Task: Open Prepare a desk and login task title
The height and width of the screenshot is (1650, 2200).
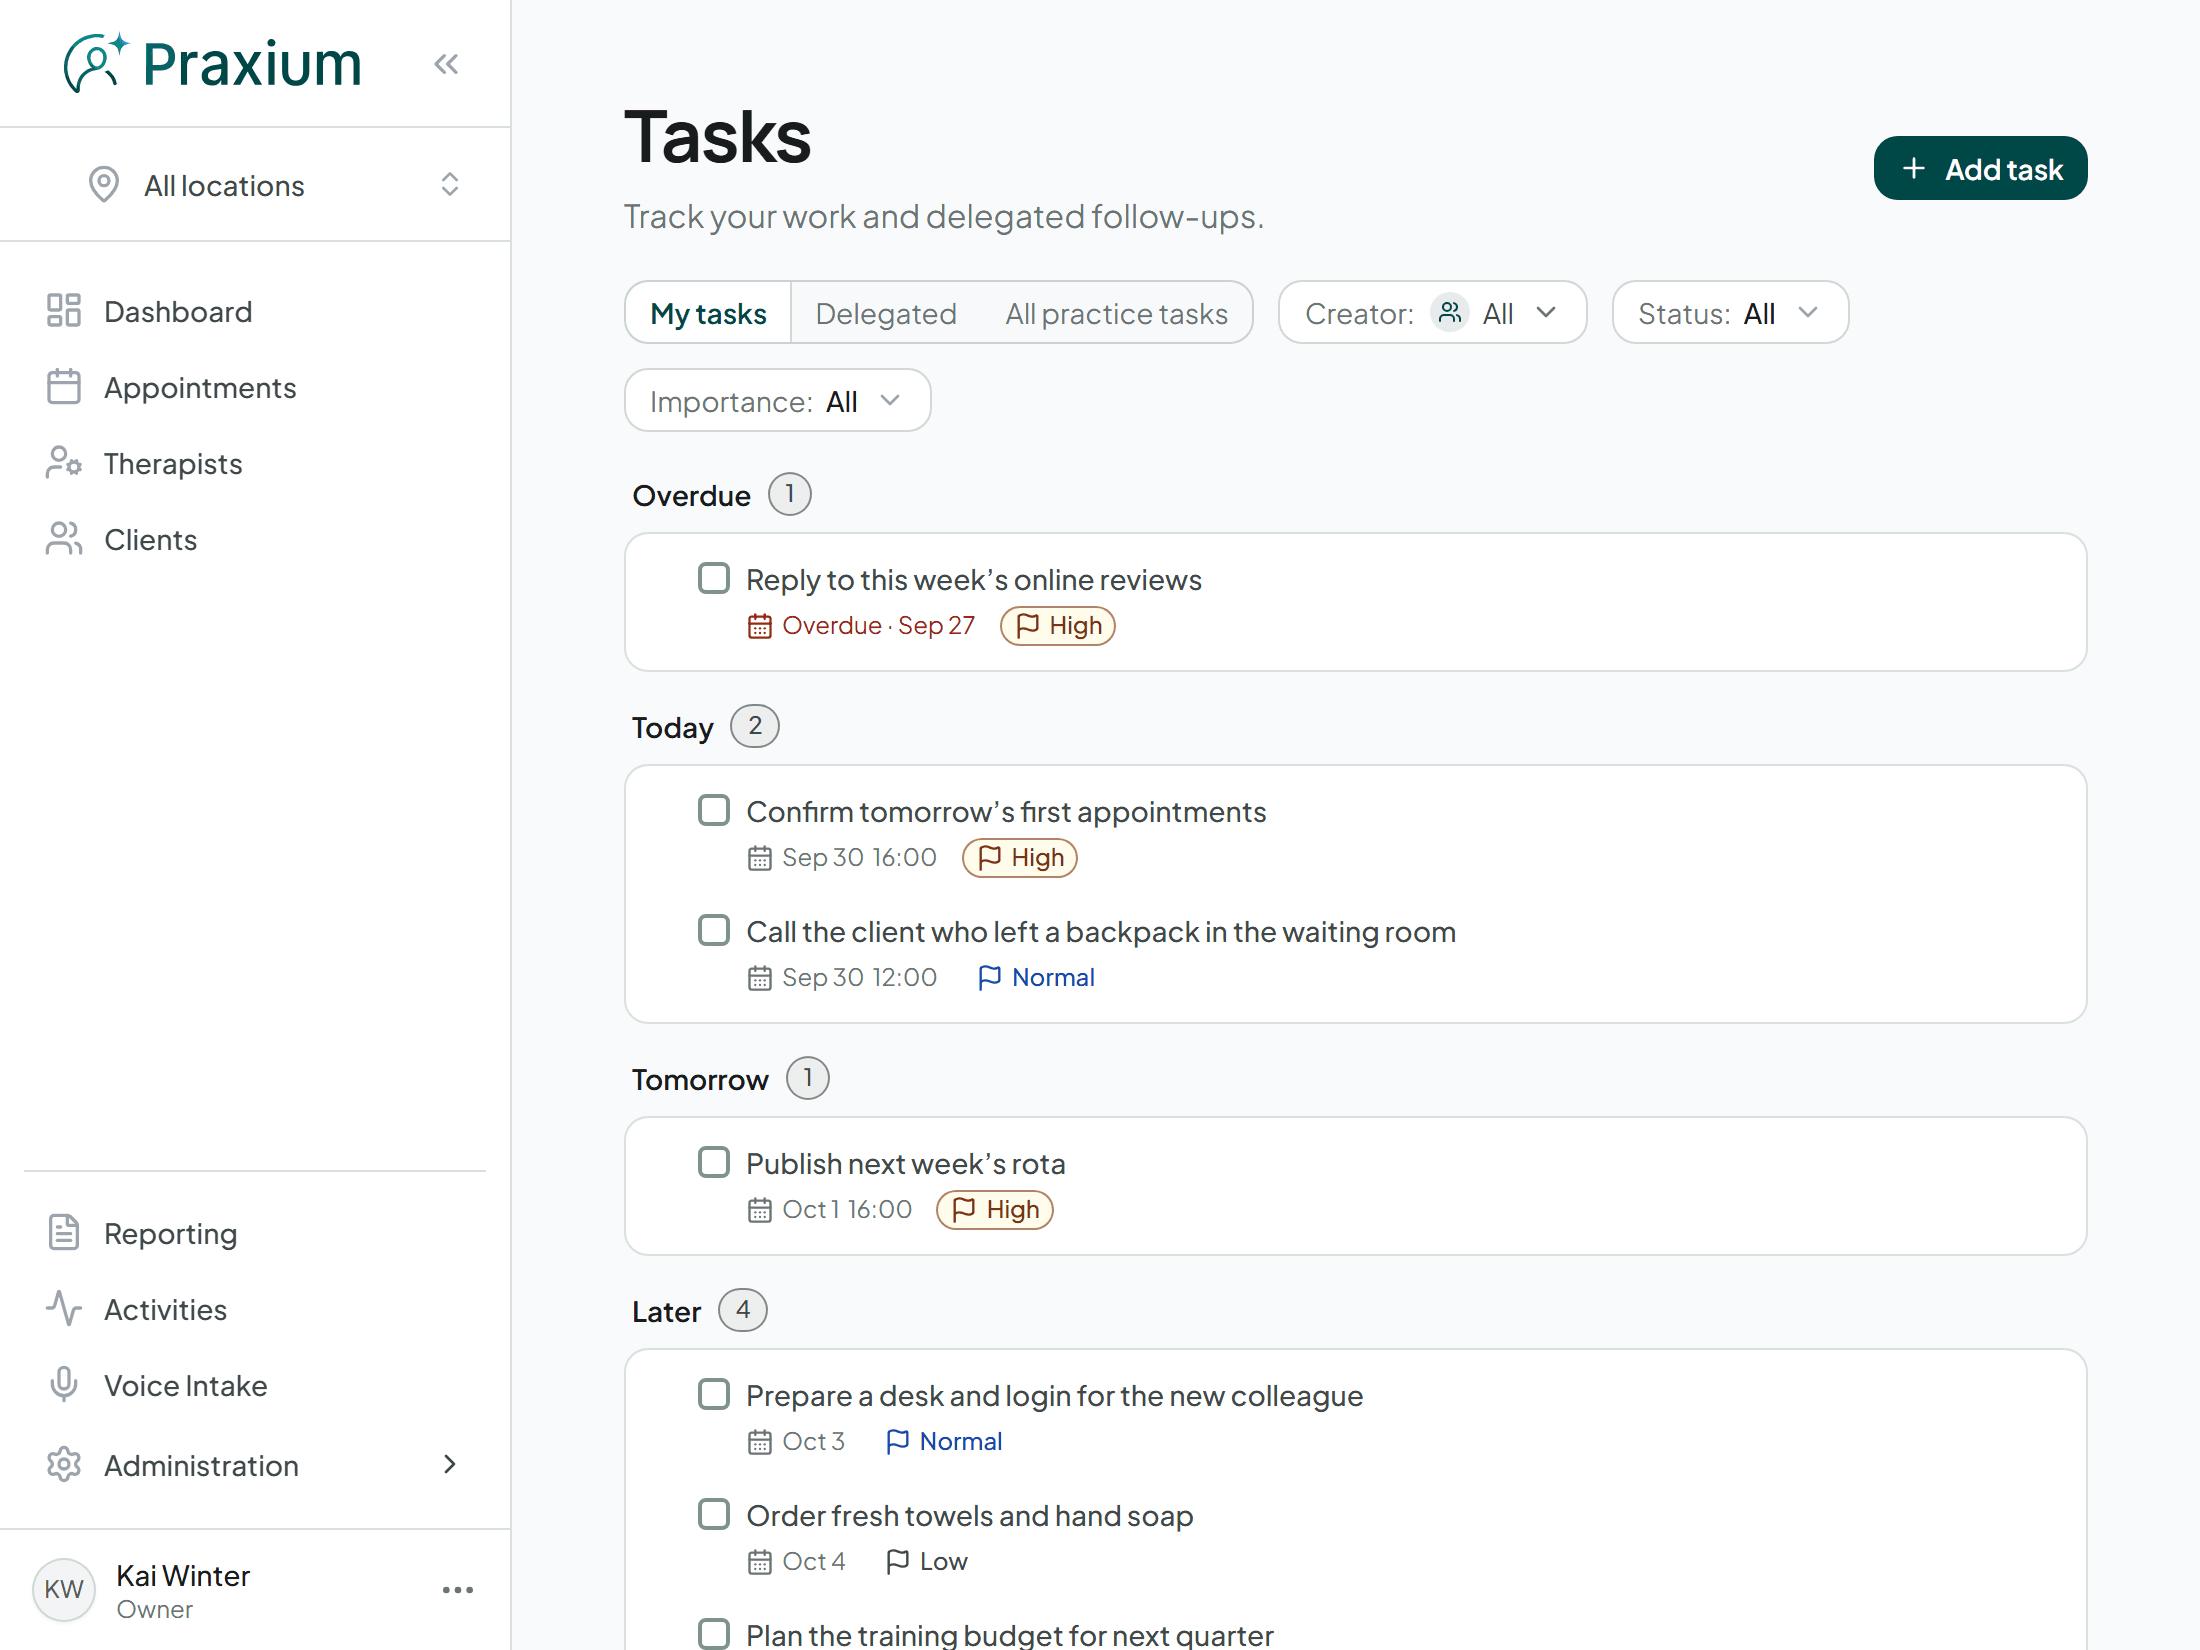Action: point(1054,1395)
